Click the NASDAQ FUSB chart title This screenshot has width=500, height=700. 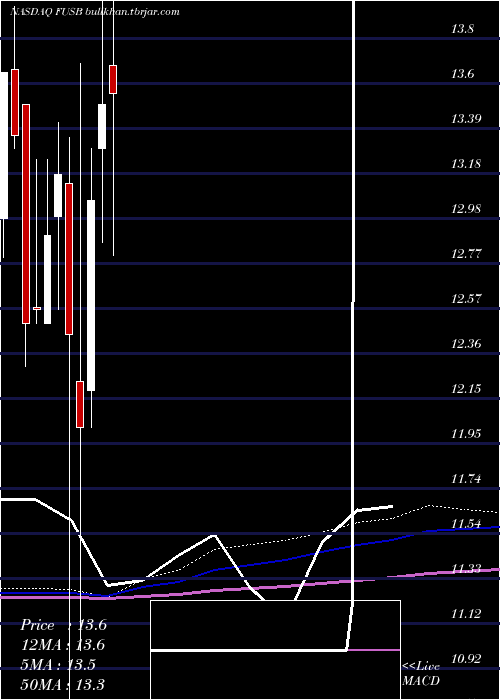95,12
